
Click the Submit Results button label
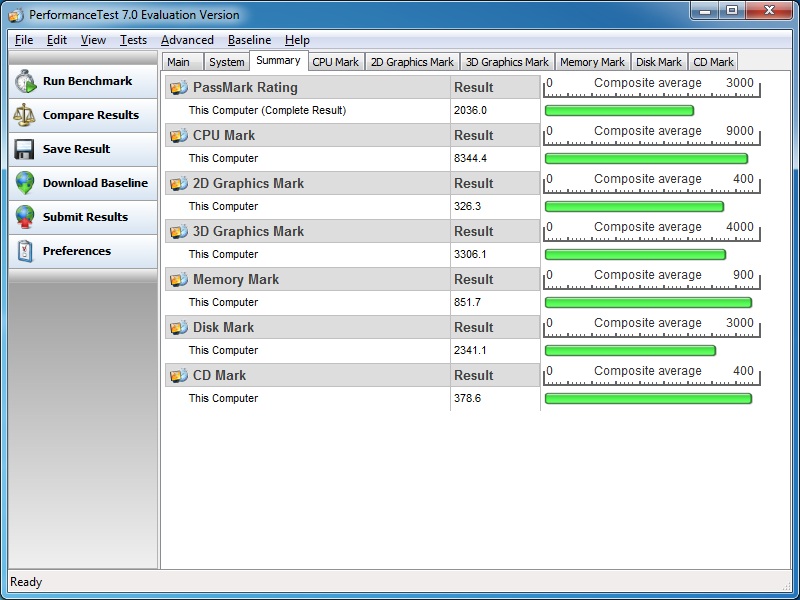[85, 217]
